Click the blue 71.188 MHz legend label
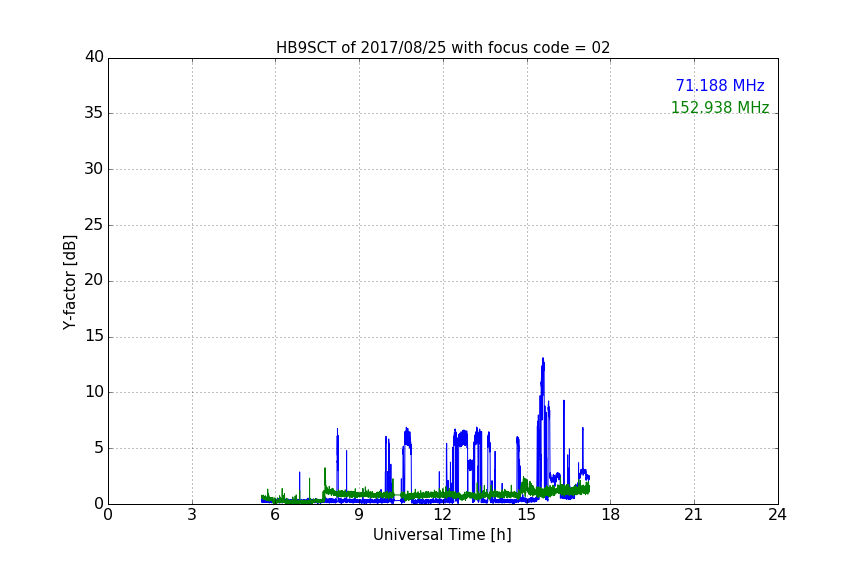This screenshot has width=864, height=576. 720,86
